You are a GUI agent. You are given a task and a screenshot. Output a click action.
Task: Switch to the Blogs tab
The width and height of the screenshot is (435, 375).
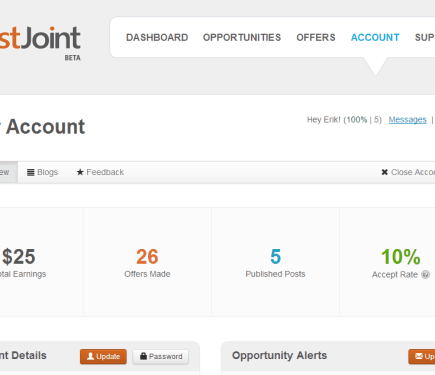click(42, 172)
